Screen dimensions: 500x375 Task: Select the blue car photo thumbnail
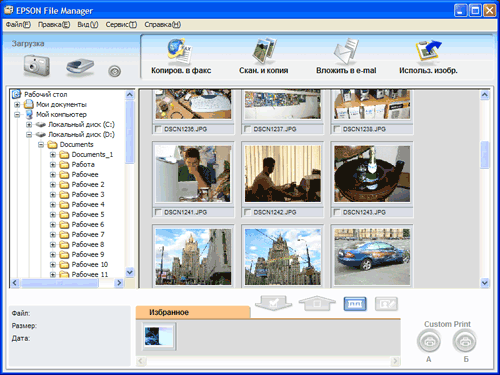click(372, 257)
